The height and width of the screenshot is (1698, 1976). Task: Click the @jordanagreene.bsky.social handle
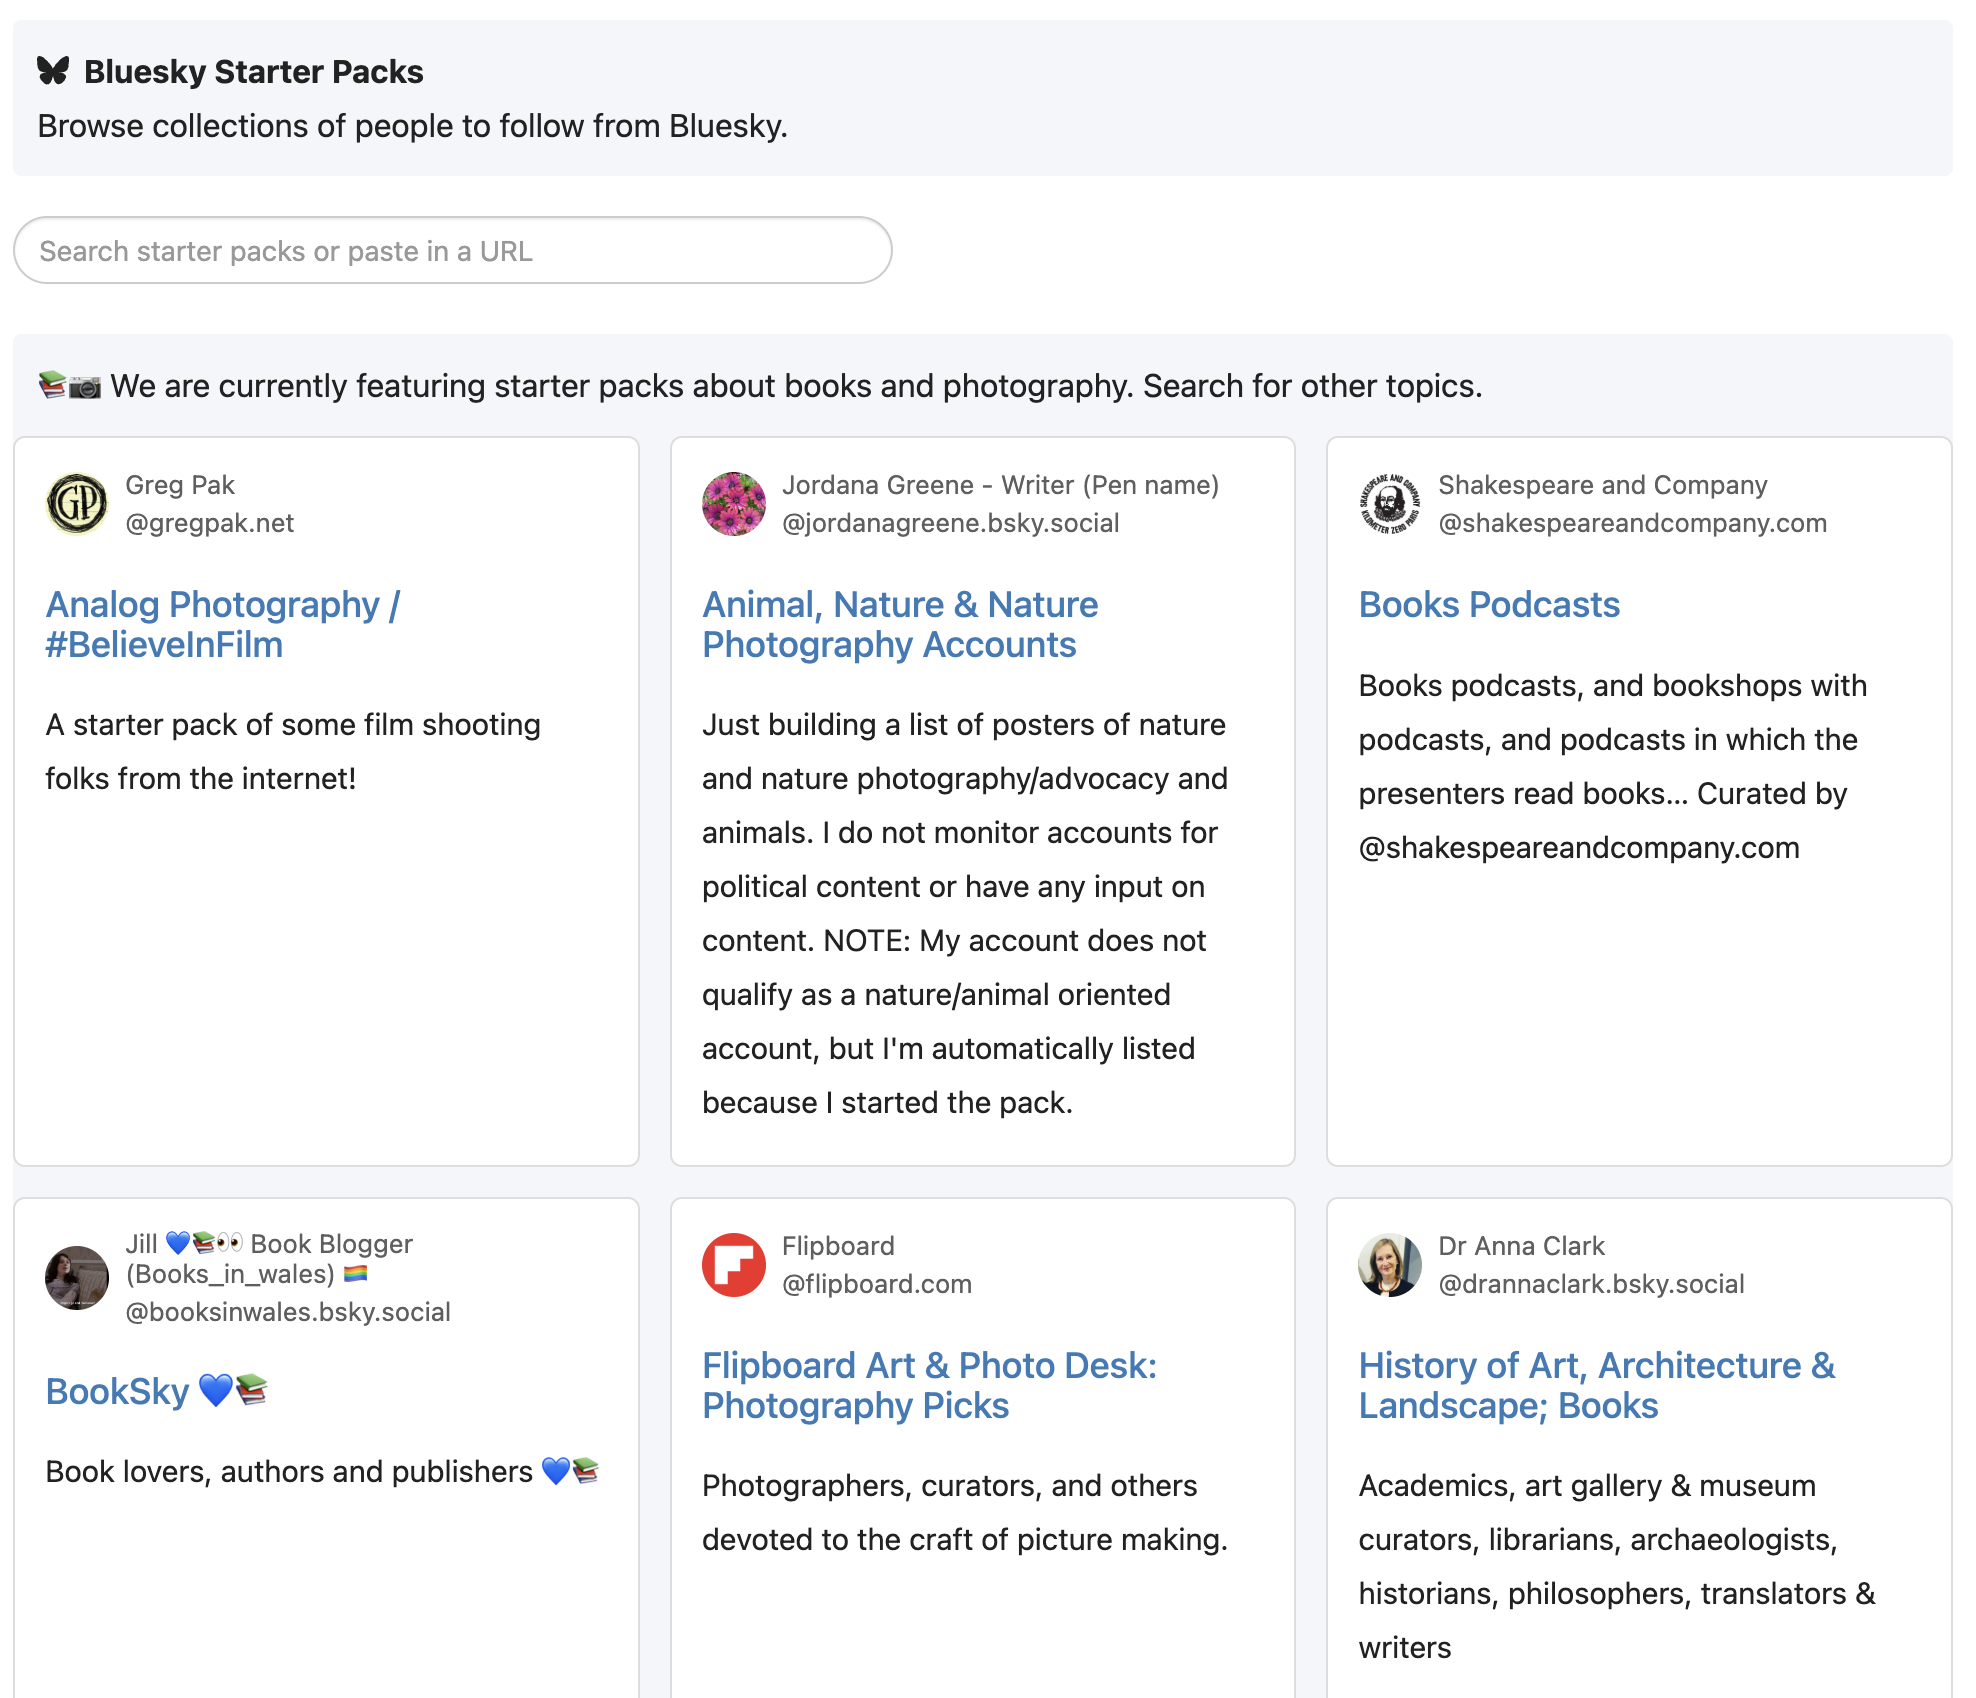951,523
